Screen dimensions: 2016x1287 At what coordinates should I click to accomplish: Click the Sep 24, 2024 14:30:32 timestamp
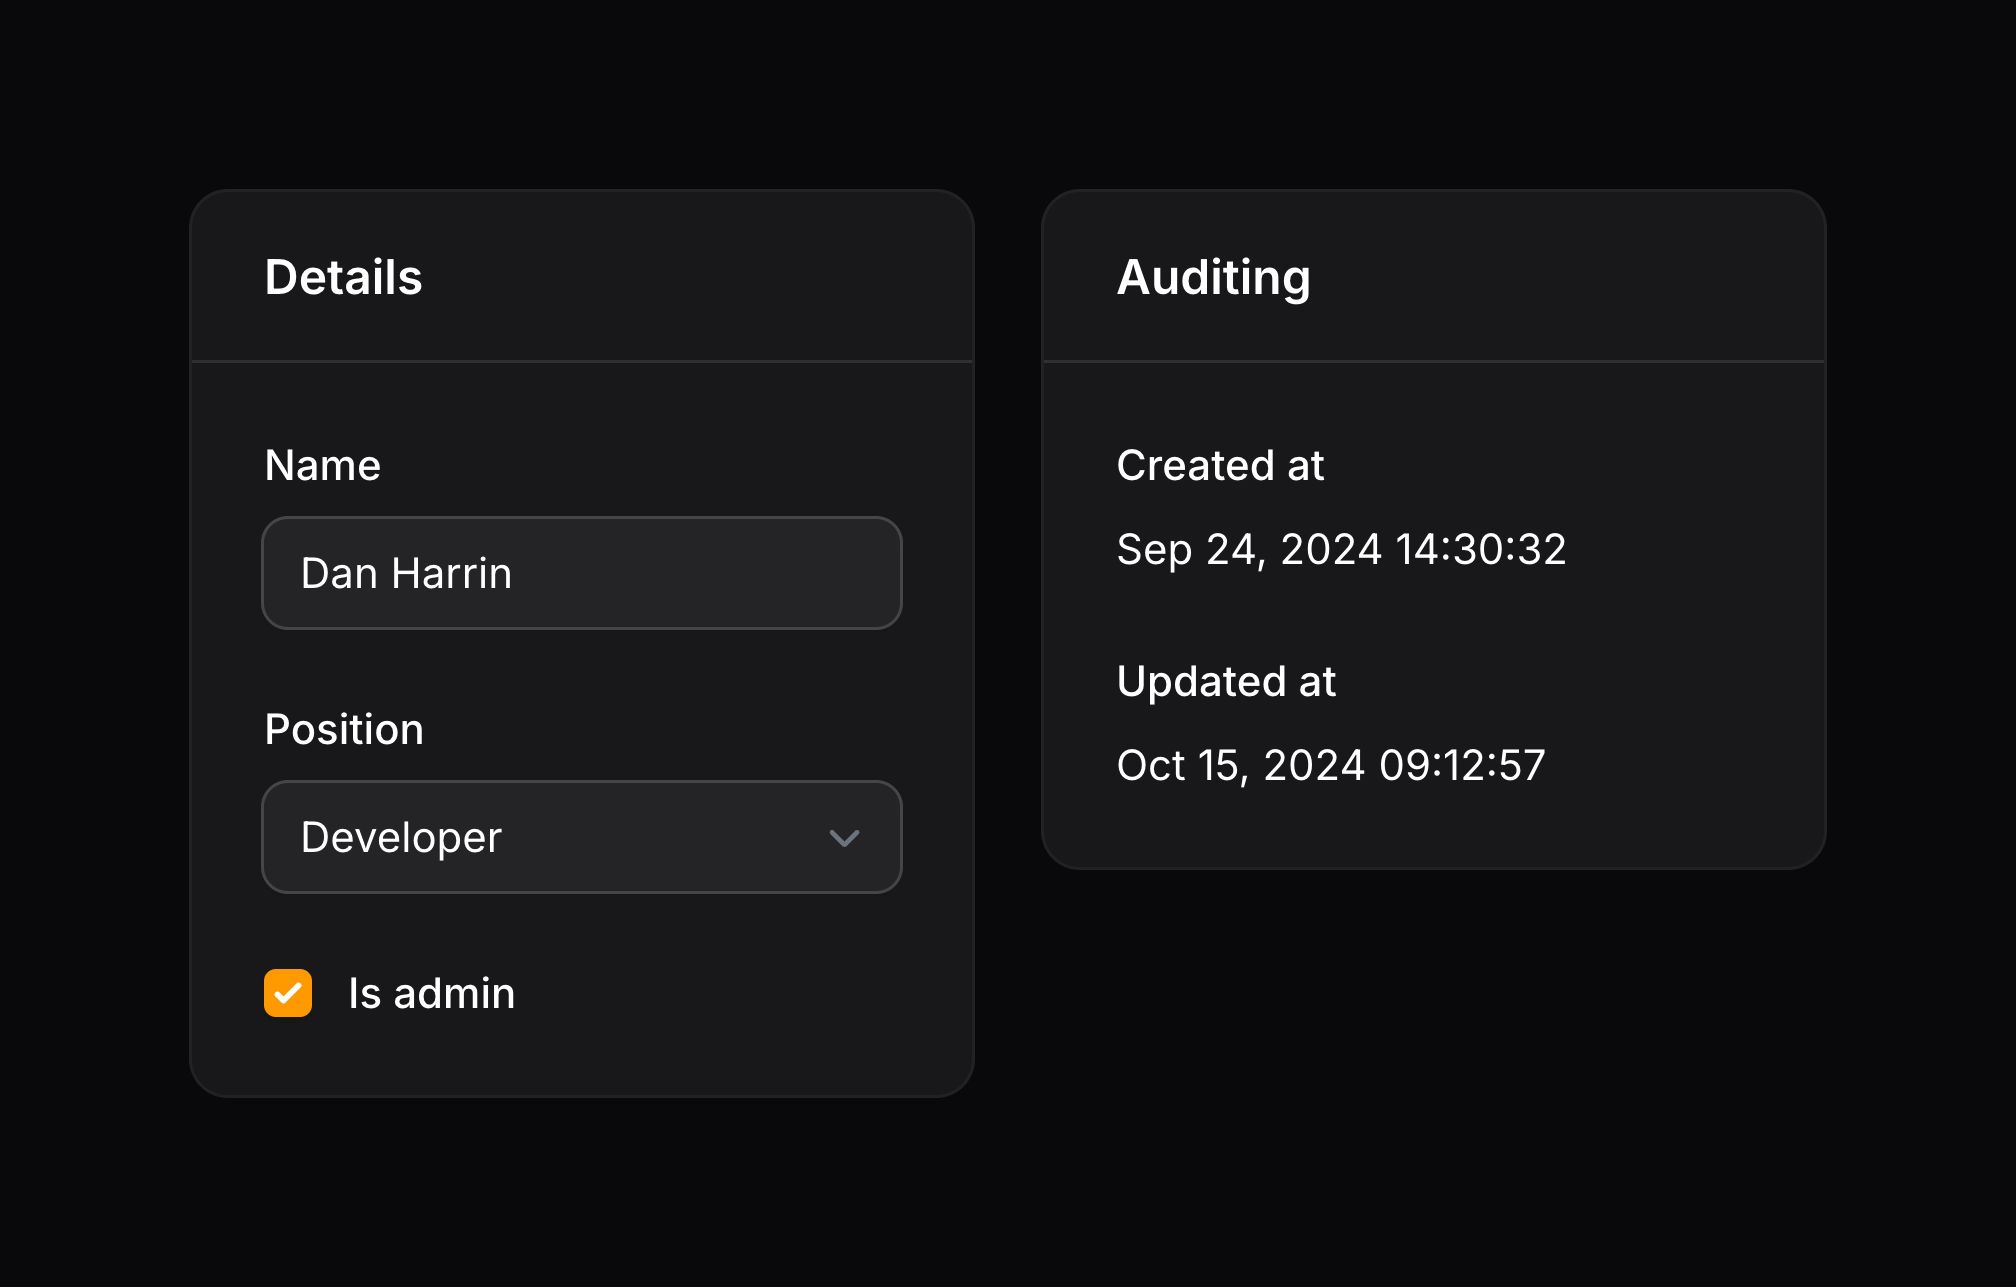[1341, 549]
